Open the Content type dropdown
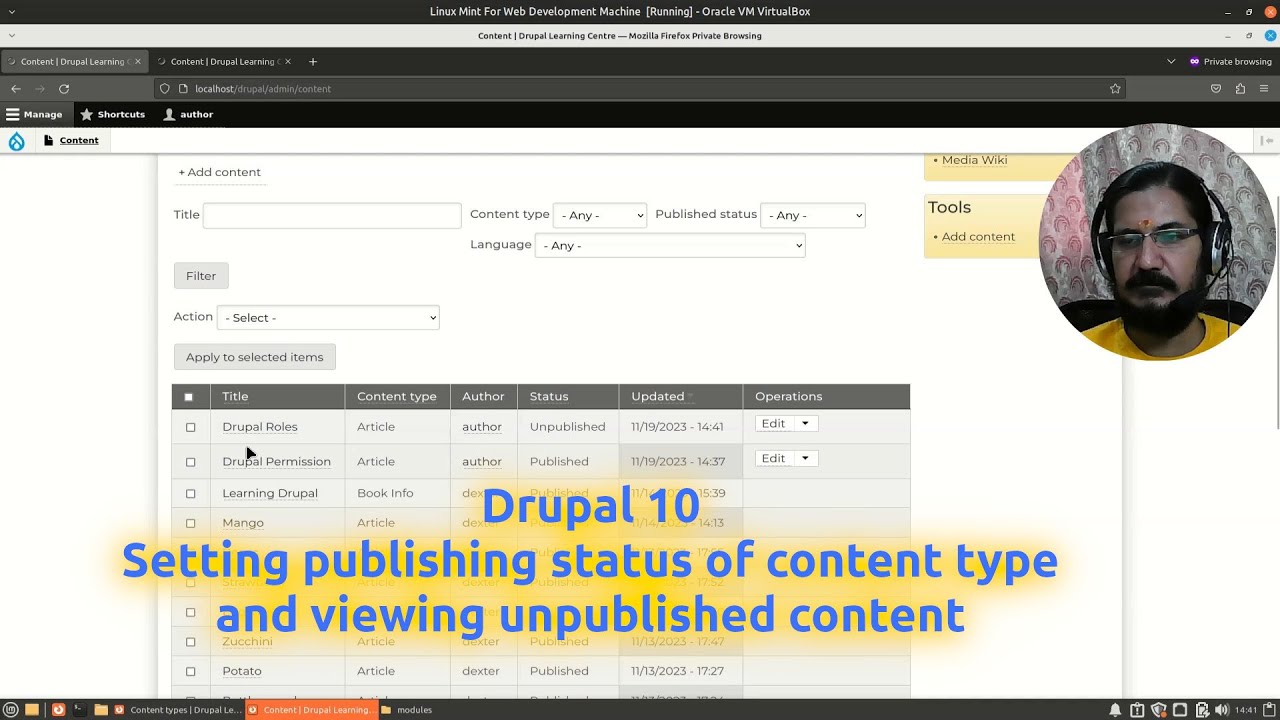Viewport: 1280px width, 720px height. pyautogui.click(x=600, y=215)
